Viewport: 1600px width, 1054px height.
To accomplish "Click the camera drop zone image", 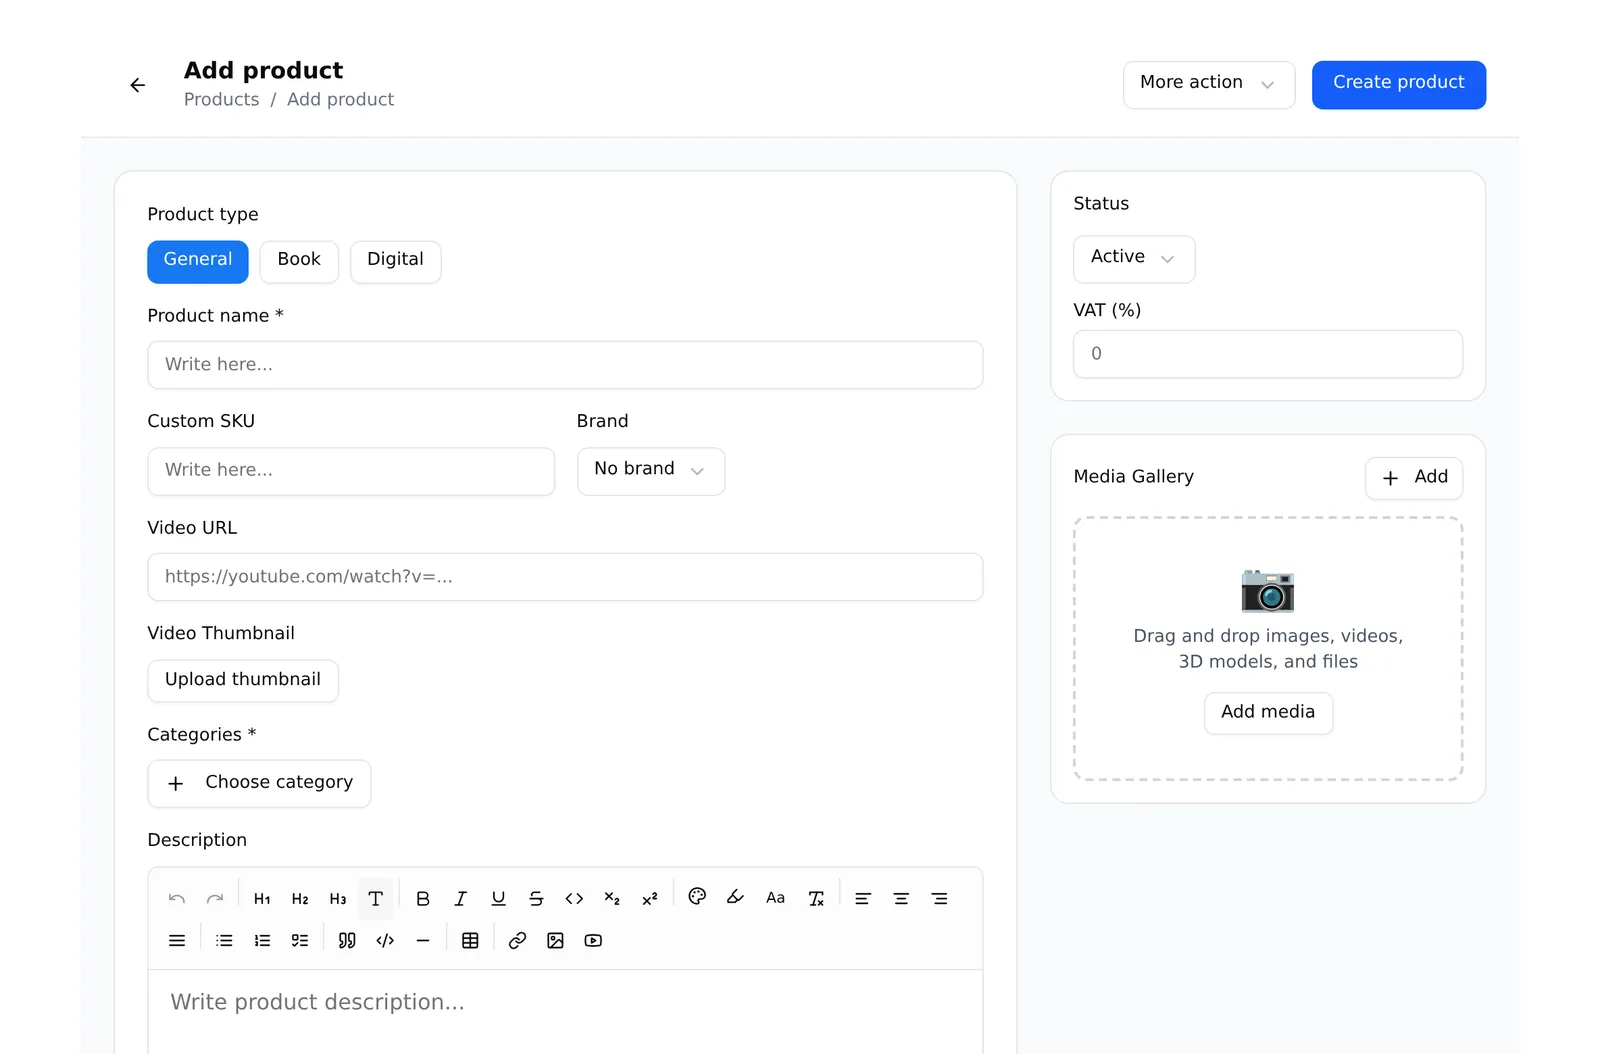I will pyautogui.click(x=1268, y=590).
